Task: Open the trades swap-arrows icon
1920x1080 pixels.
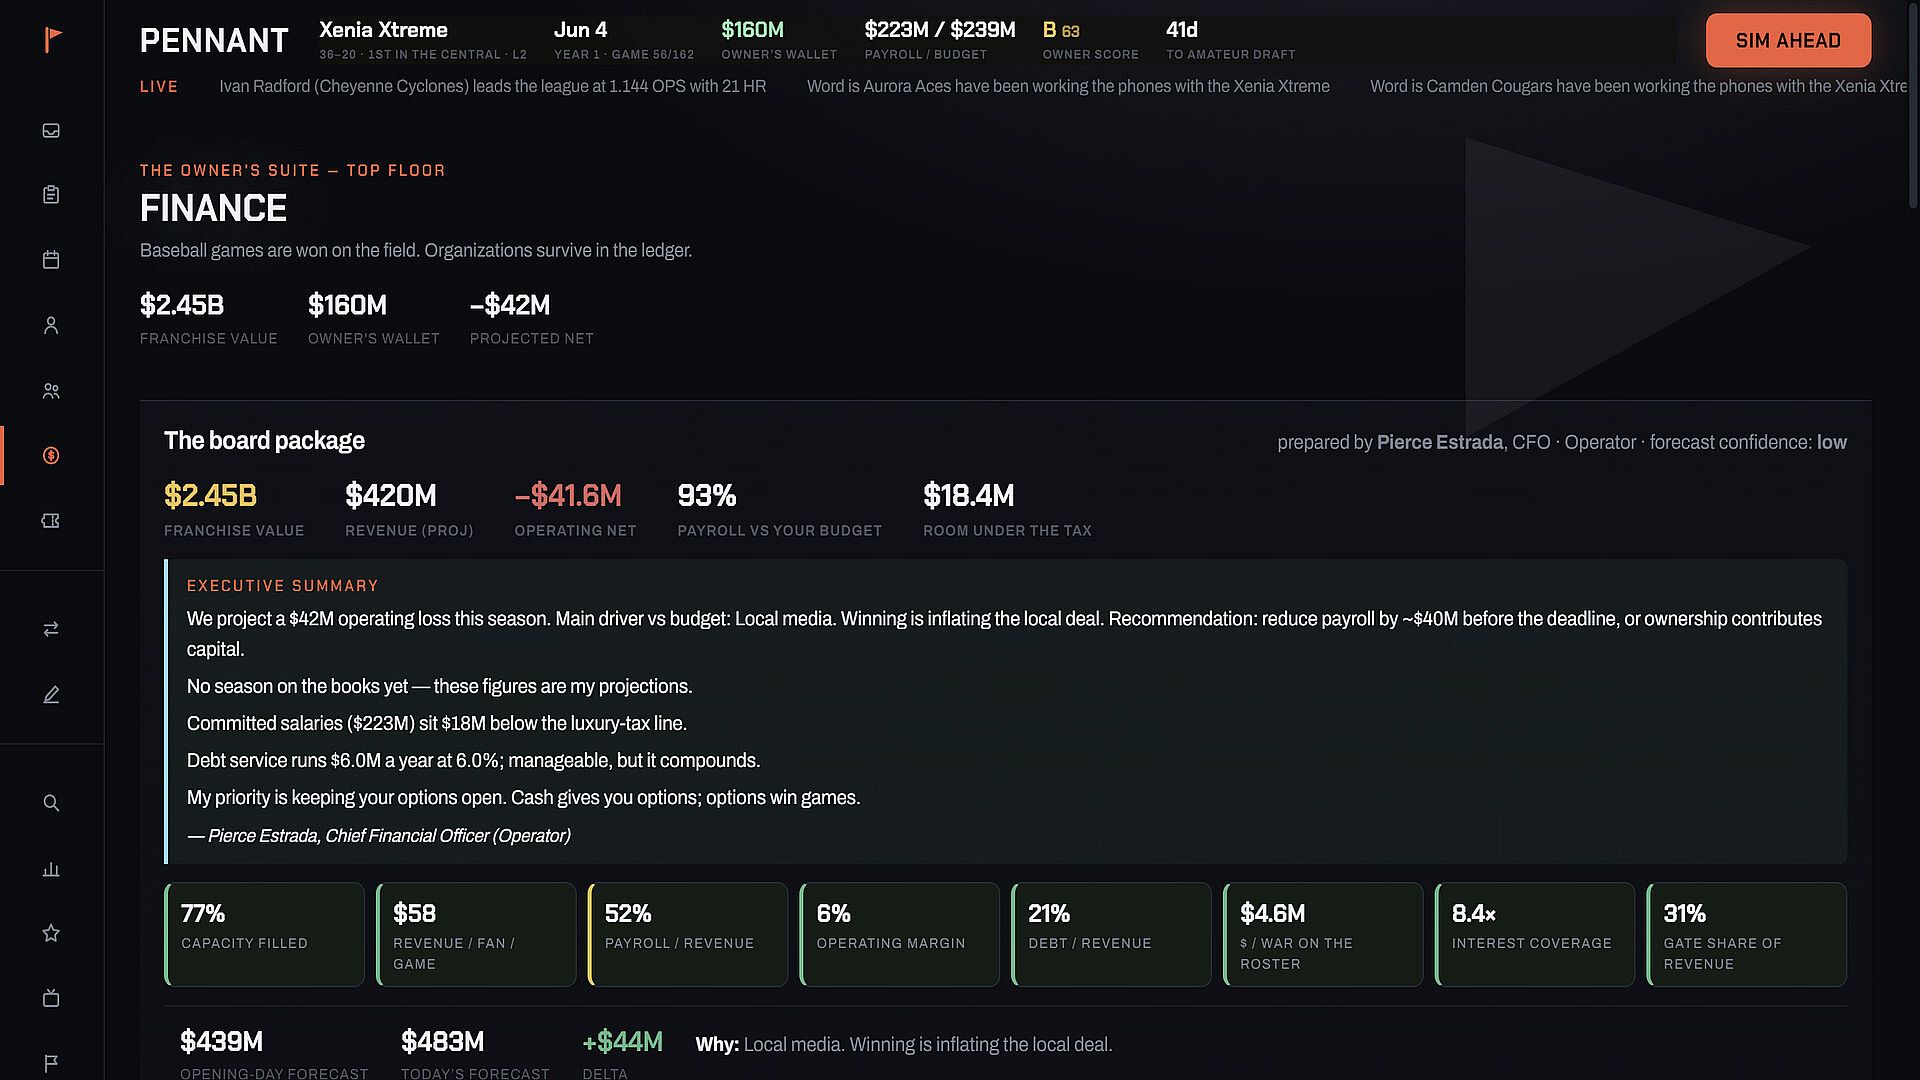Action: 51,629
